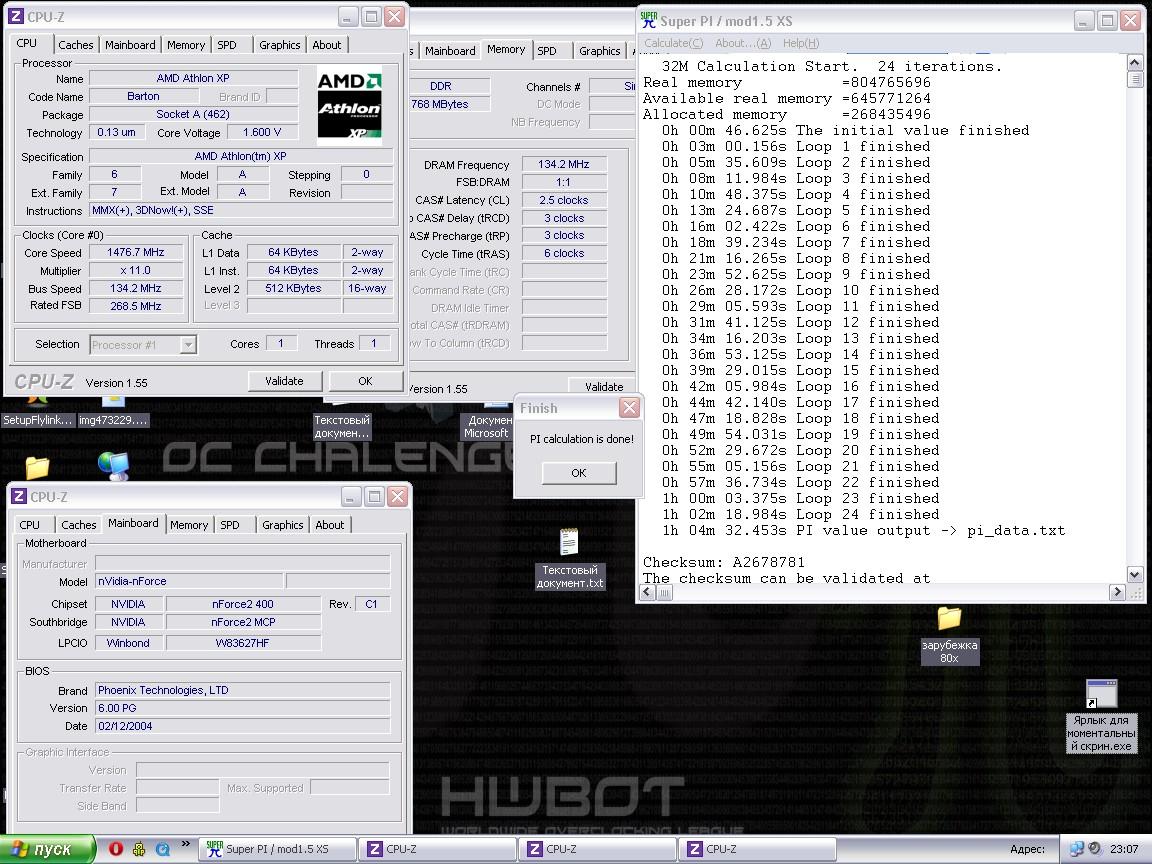Select yellow folder icon on desktop left

click(x=36, y=467)
